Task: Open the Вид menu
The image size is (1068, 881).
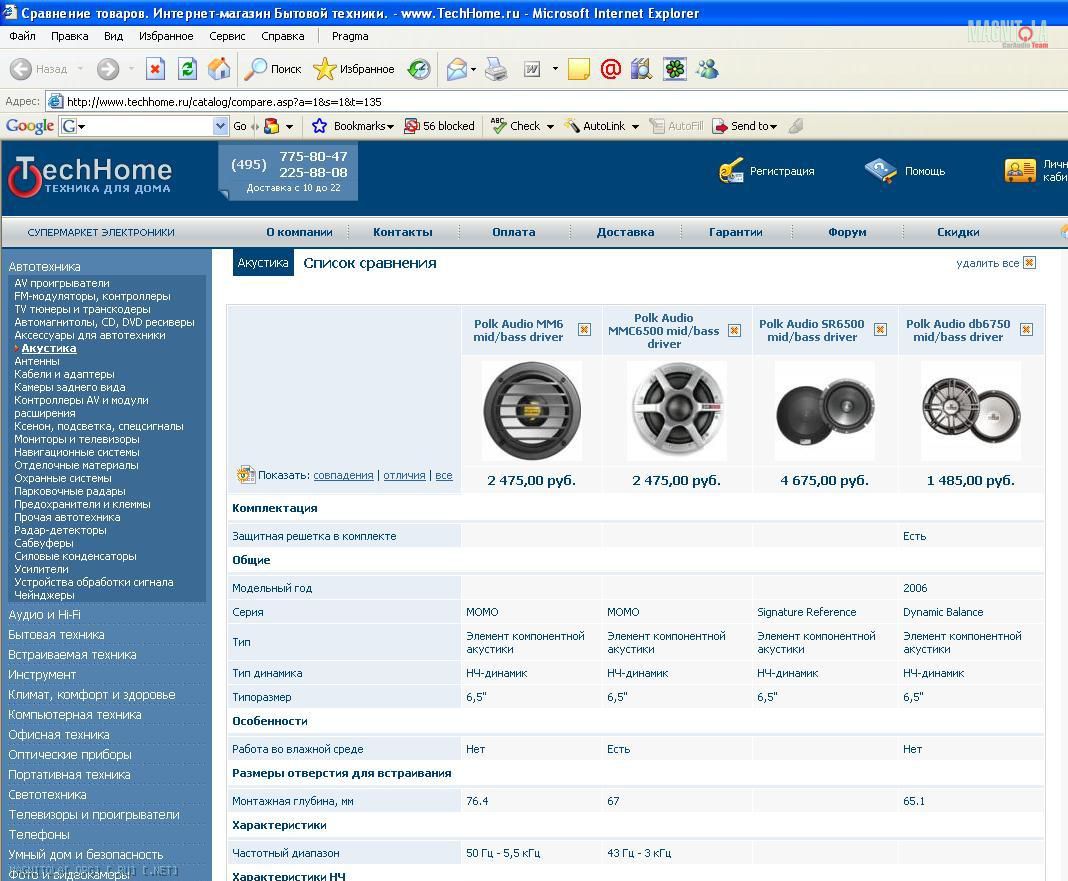Action: [x=114, y=36]
